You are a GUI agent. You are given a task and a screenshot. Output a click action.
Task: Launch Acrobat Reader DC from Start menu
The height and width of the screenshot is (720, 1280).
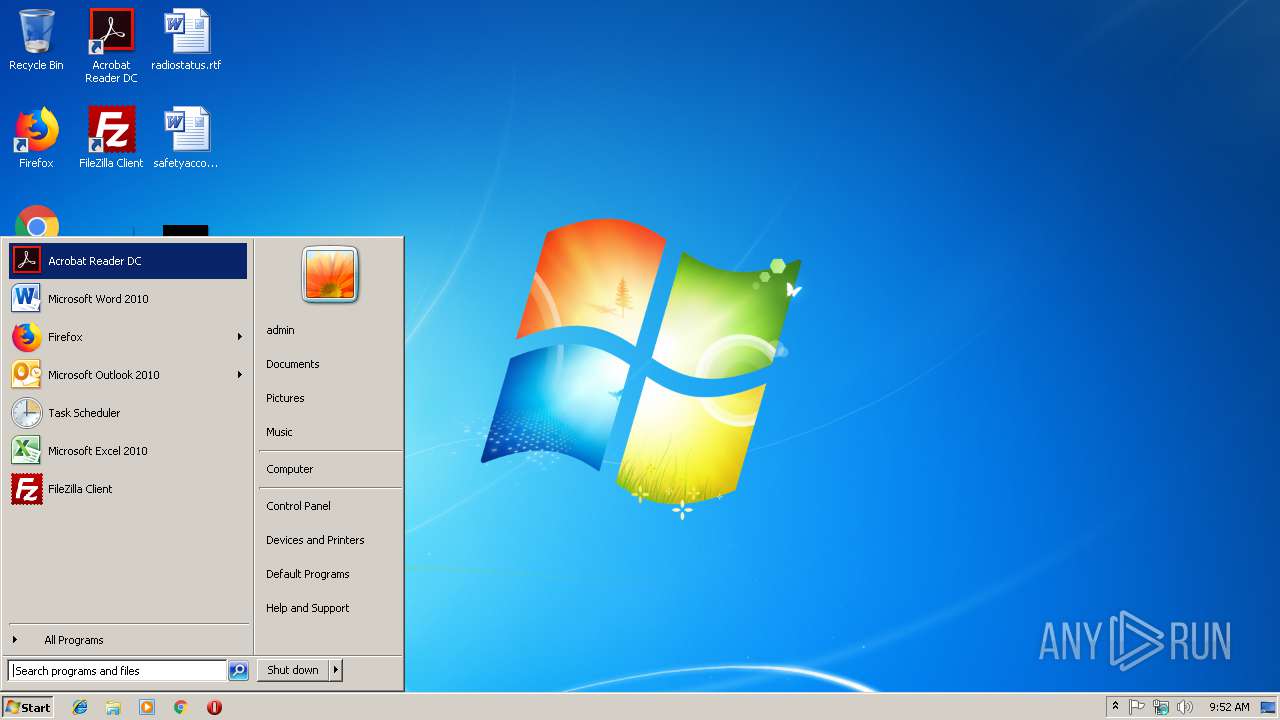[128, 261]
